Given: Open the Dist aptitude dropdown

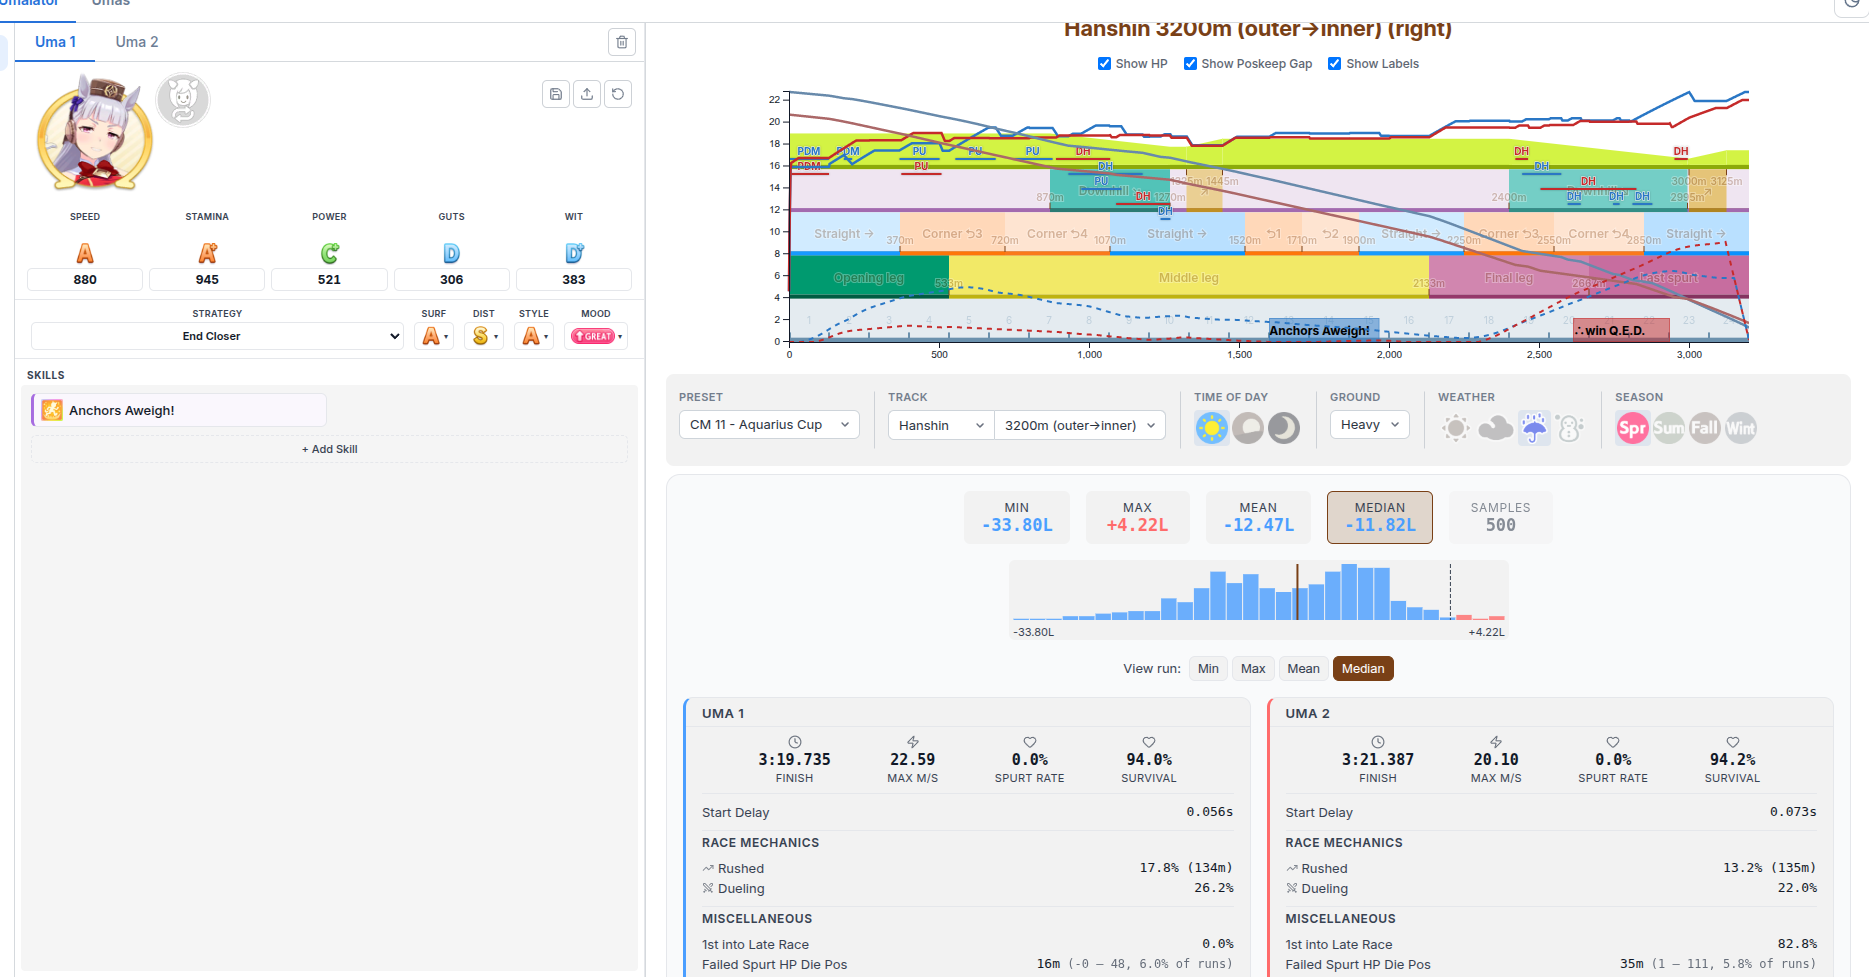Looking at the screenshot, I should (x=484, y=336).
